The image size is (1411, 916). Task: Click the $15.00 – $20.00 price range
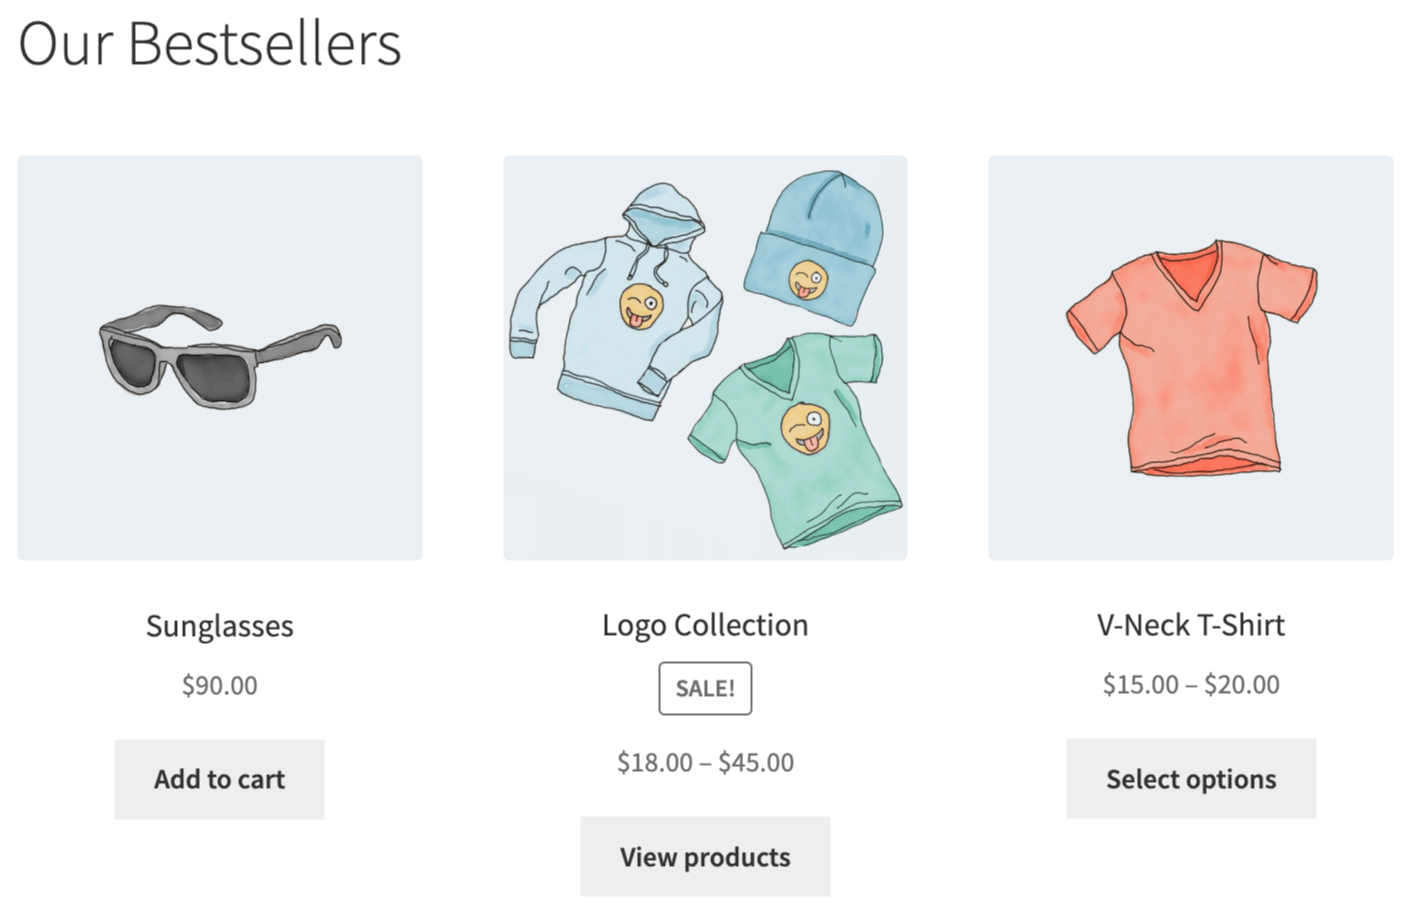pyautogui.click(x=1190, y=684)
